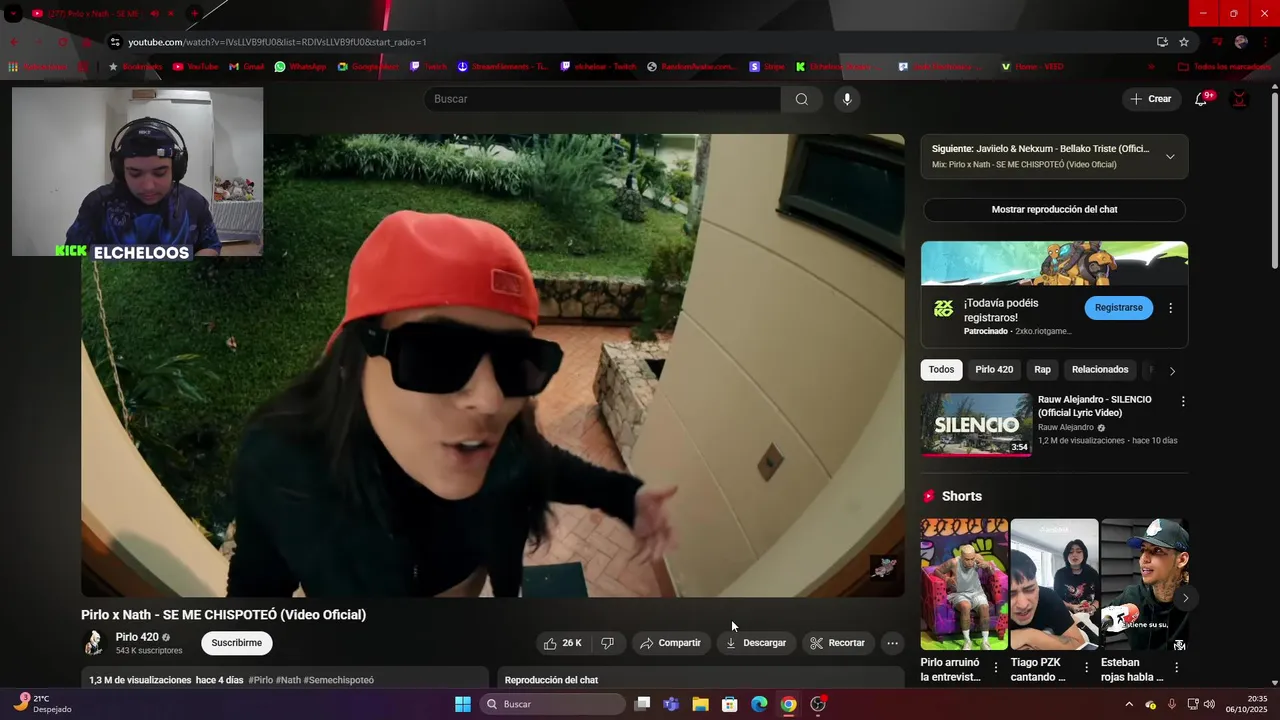Select the Relacionados filter chip

click(1100, 370)
